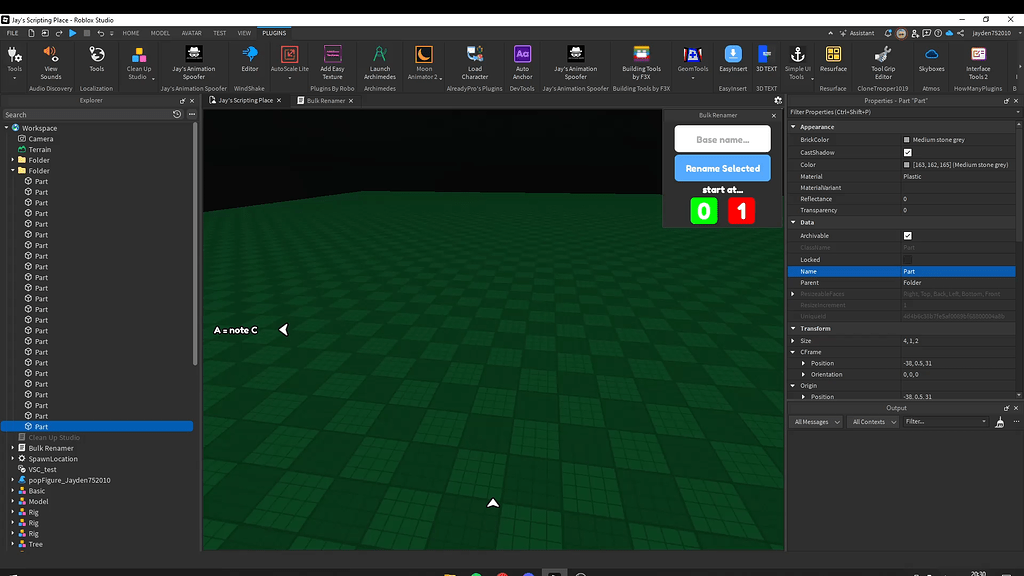Open the Assistant button
The image size is (1024, 576).
(x=857, y=33)
